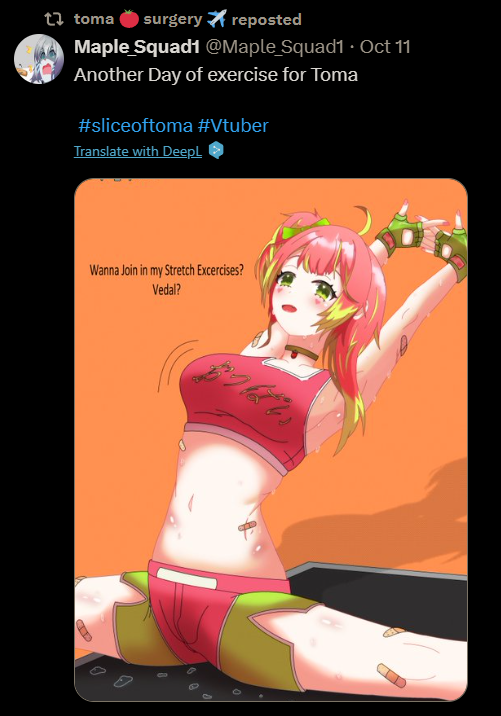Screen dimensions: 501x716
Task: Visit the @Maple_Squad1 handle link
Action: pyautogui.click(x=274, y=47)
